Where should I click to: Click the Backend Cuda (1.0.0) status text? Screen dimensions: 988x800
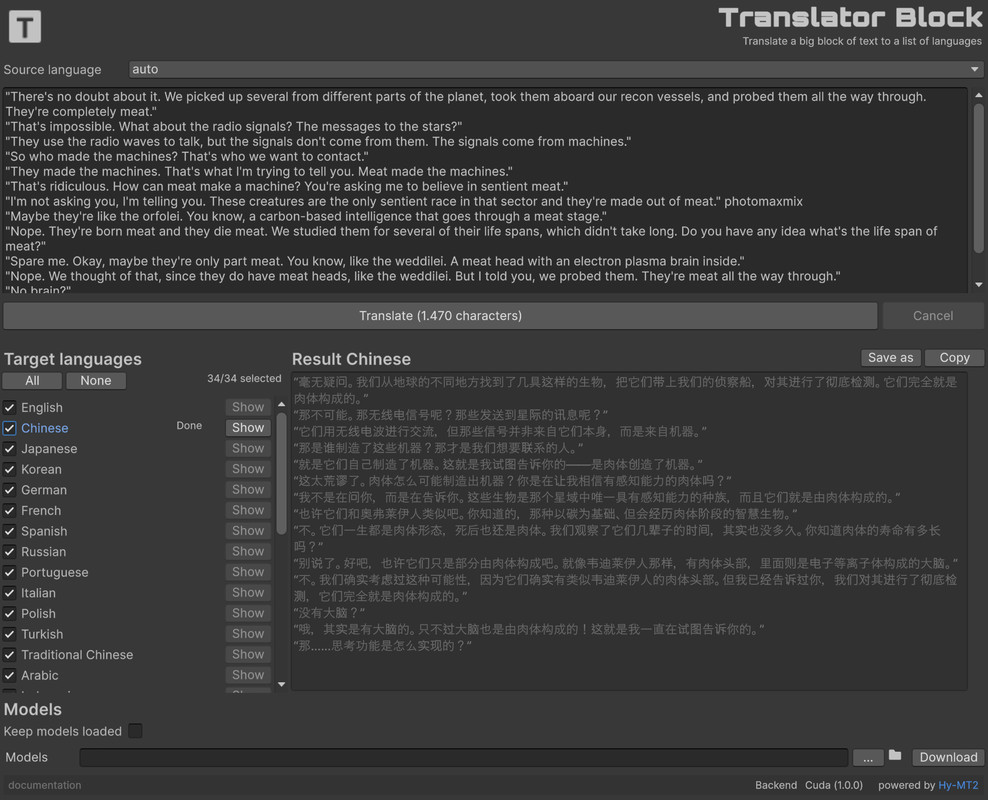[808, 785]
